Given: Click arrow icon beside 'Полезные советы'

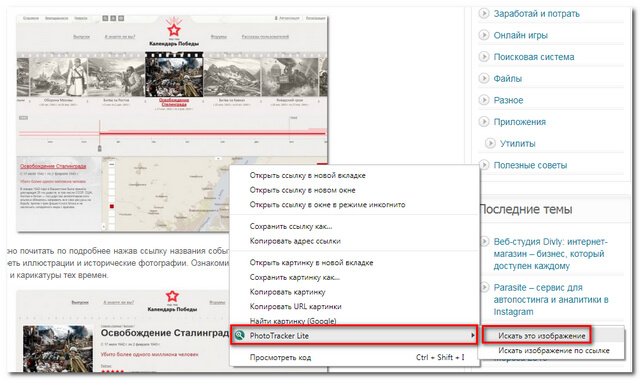Looking at the screenshot, I should (484, 165).
